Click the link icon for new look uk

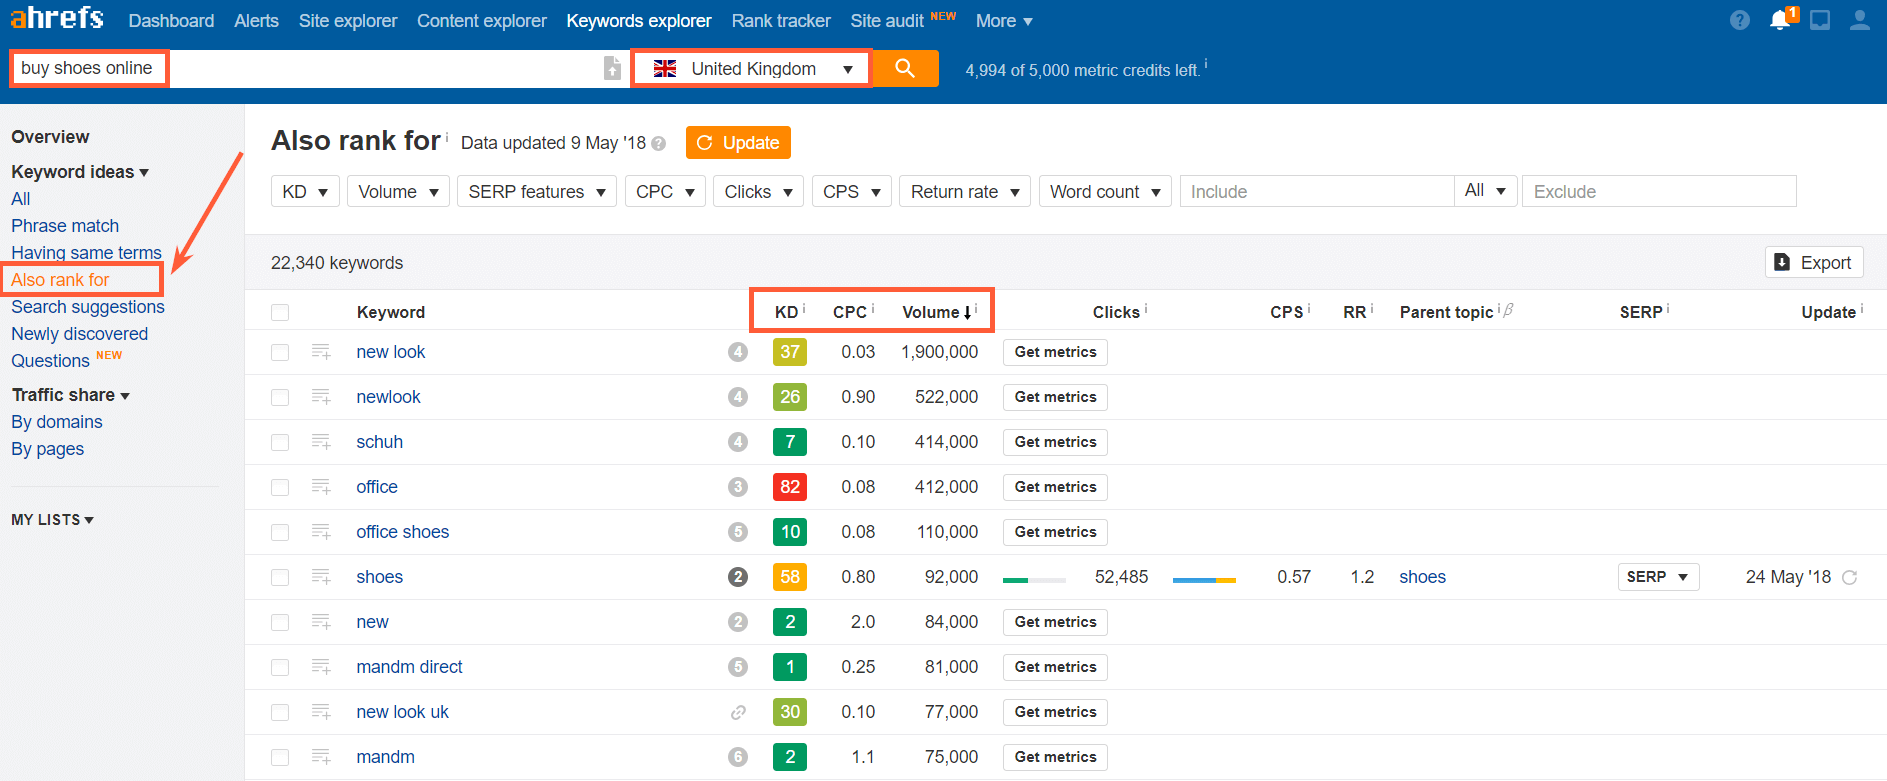click(x=738, y=712)
